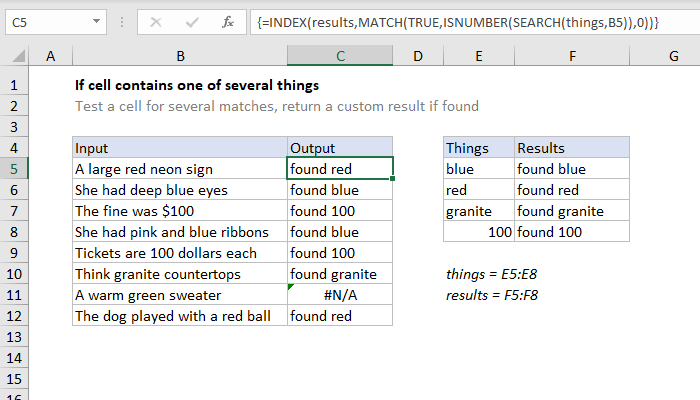The height and width of the screenshot is (400, 700).
Task: Click cell 'A warm green sweater'
Action: click(x=180, y=295)
